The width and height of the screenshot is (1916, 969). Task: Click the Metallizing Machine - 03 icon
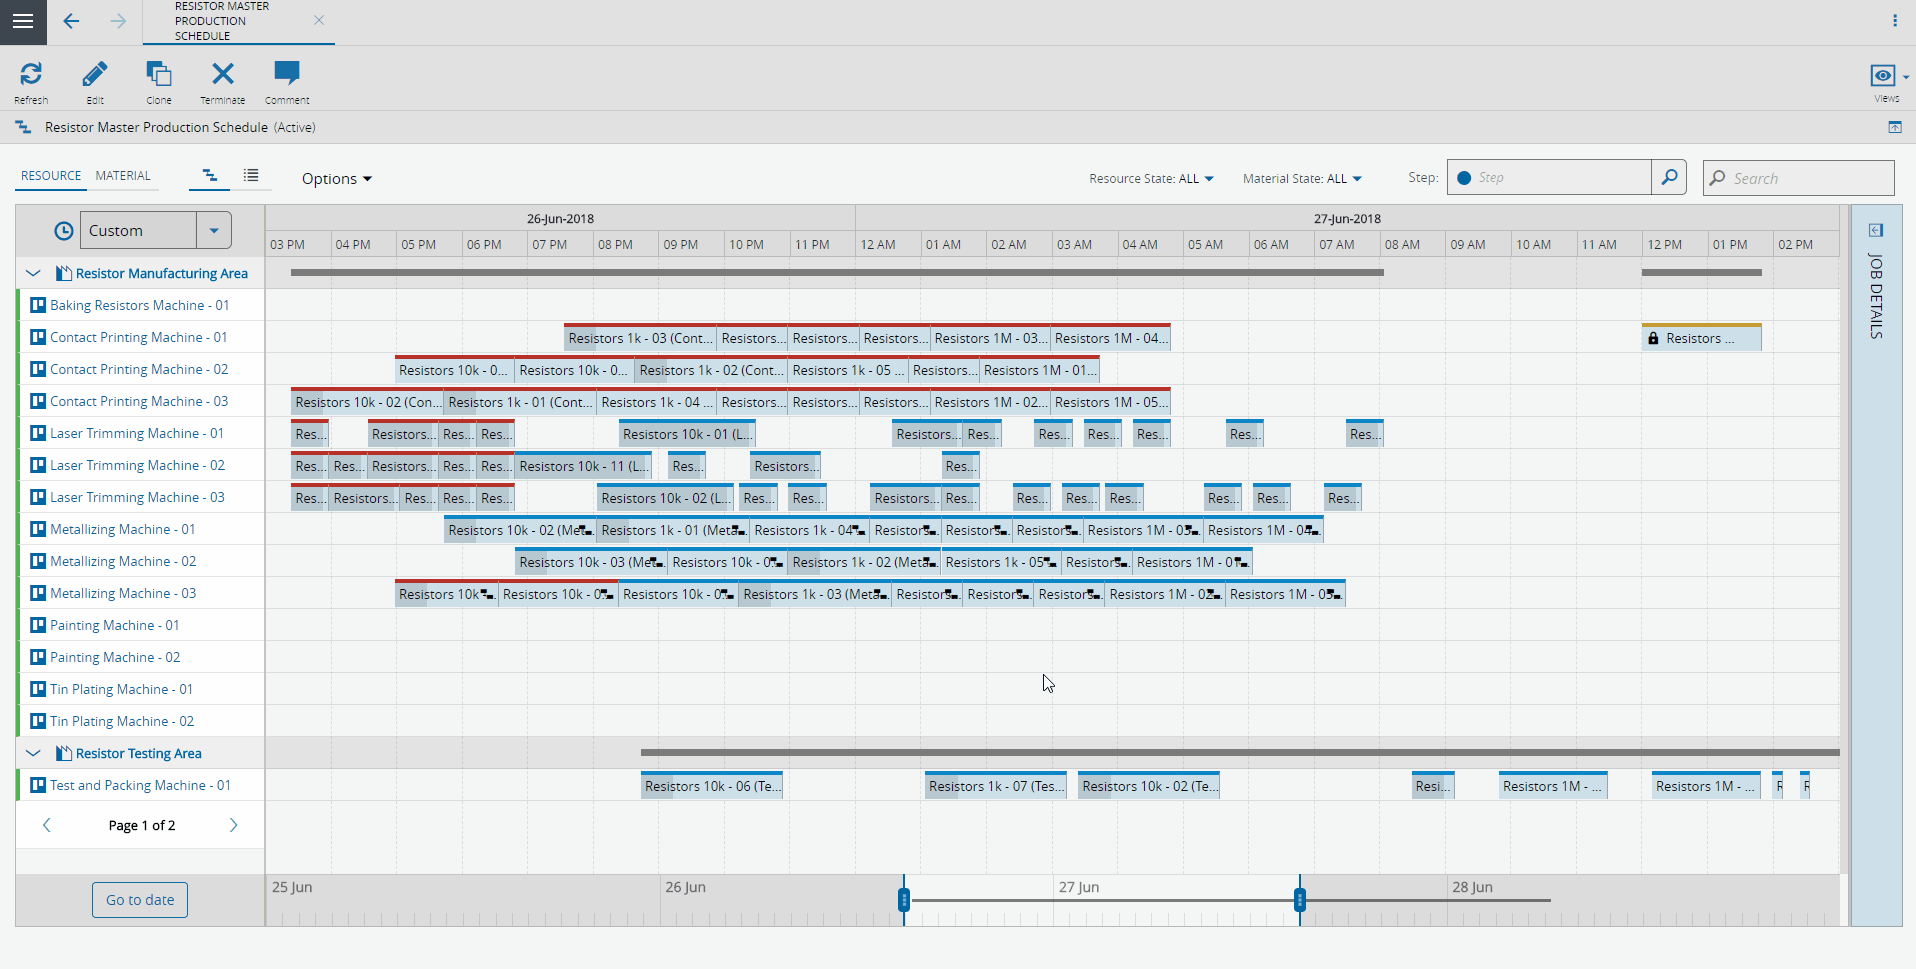pyautogui.click(x=38, y=593)
